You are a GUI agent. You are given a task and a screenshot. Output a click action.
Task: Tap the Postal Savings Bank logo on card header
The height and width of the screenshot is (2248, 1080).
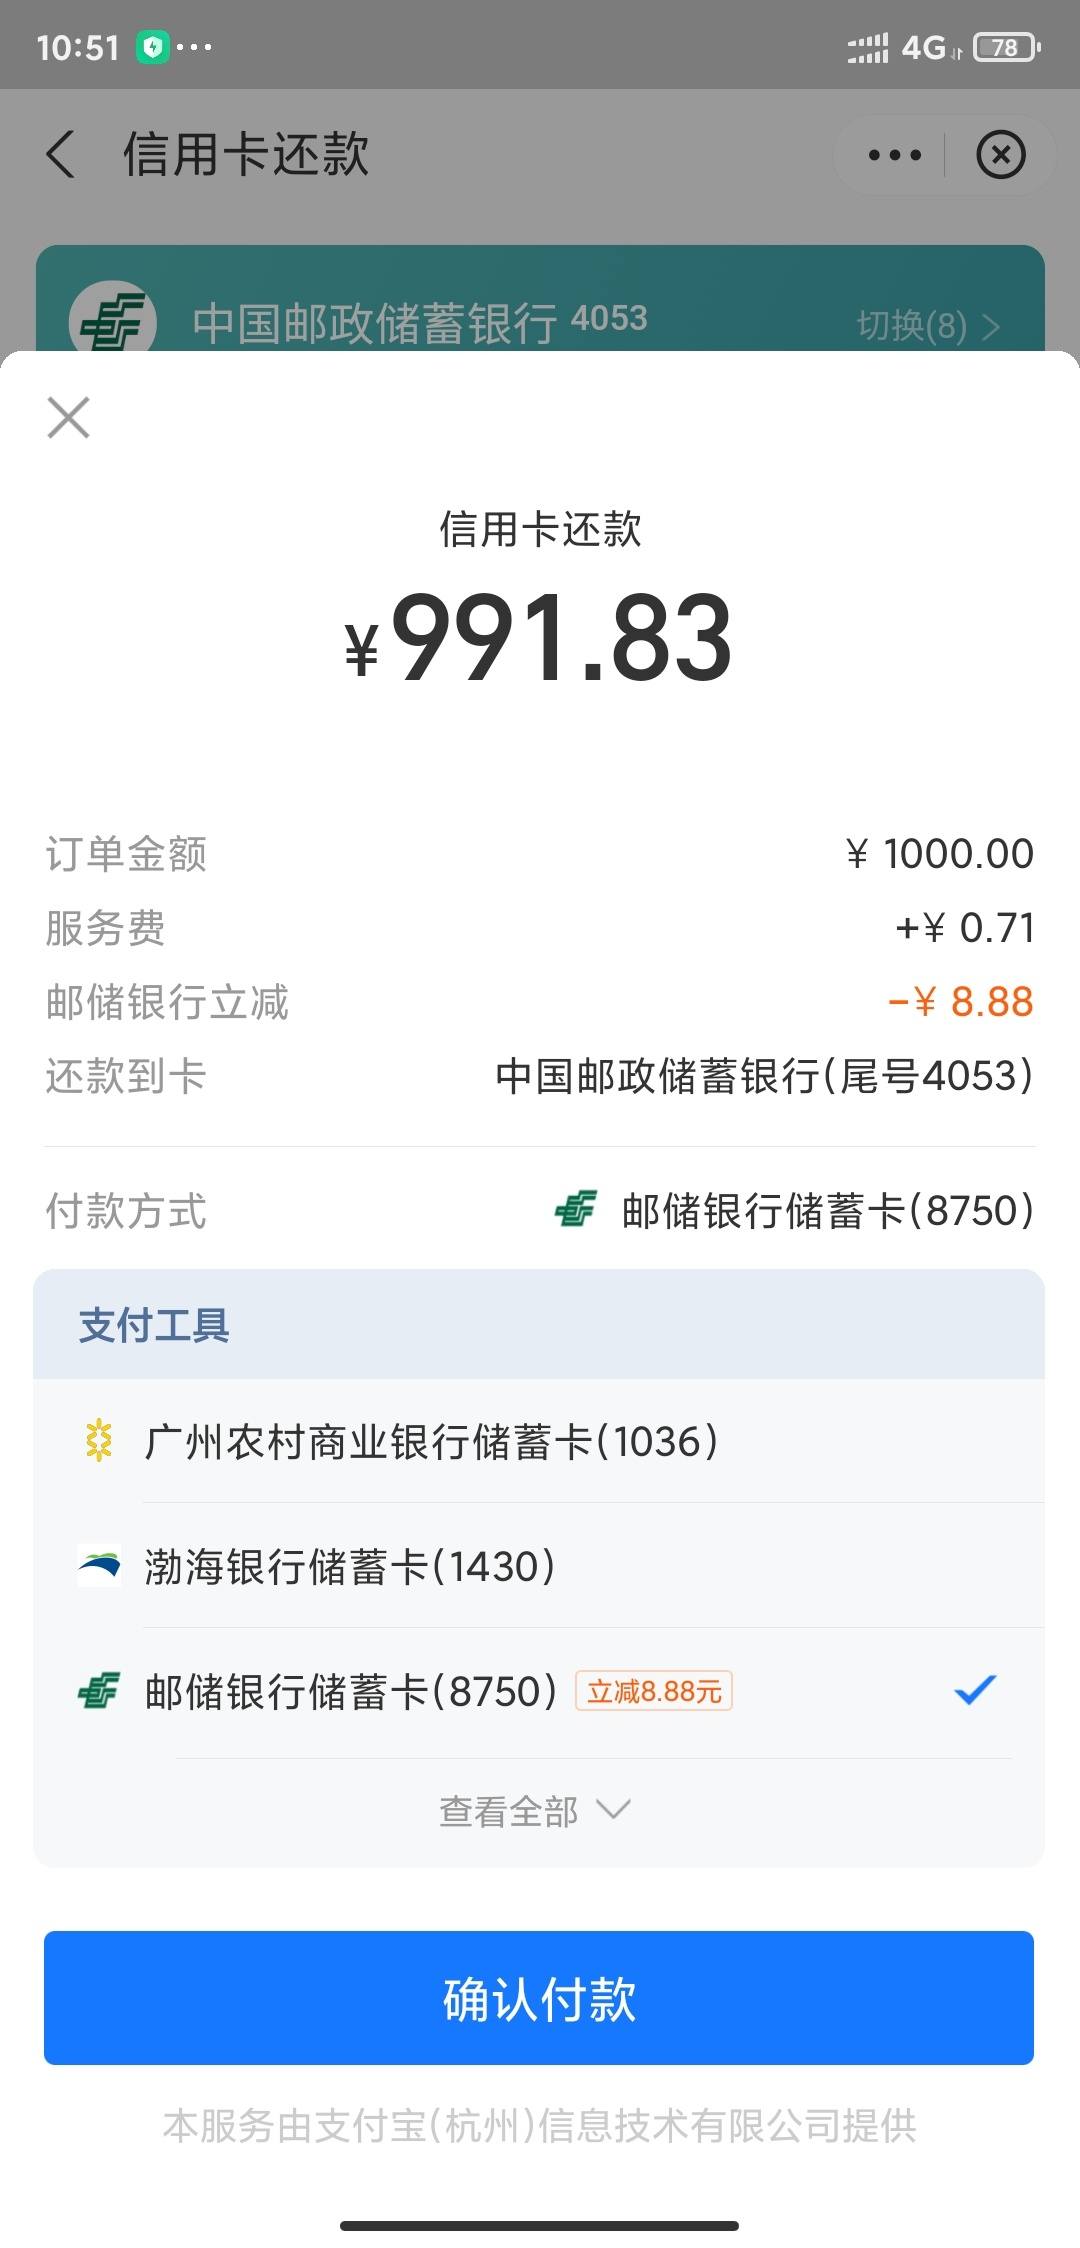(112, 318)
